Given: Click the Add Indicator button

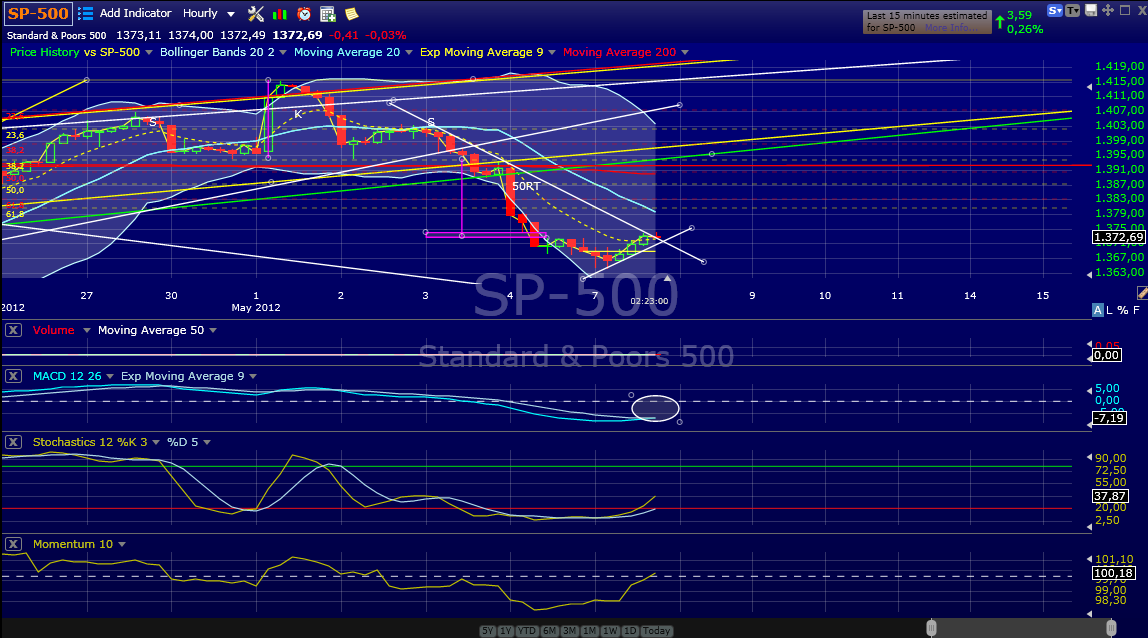Looking at the screenshot, I should (135, 13).
